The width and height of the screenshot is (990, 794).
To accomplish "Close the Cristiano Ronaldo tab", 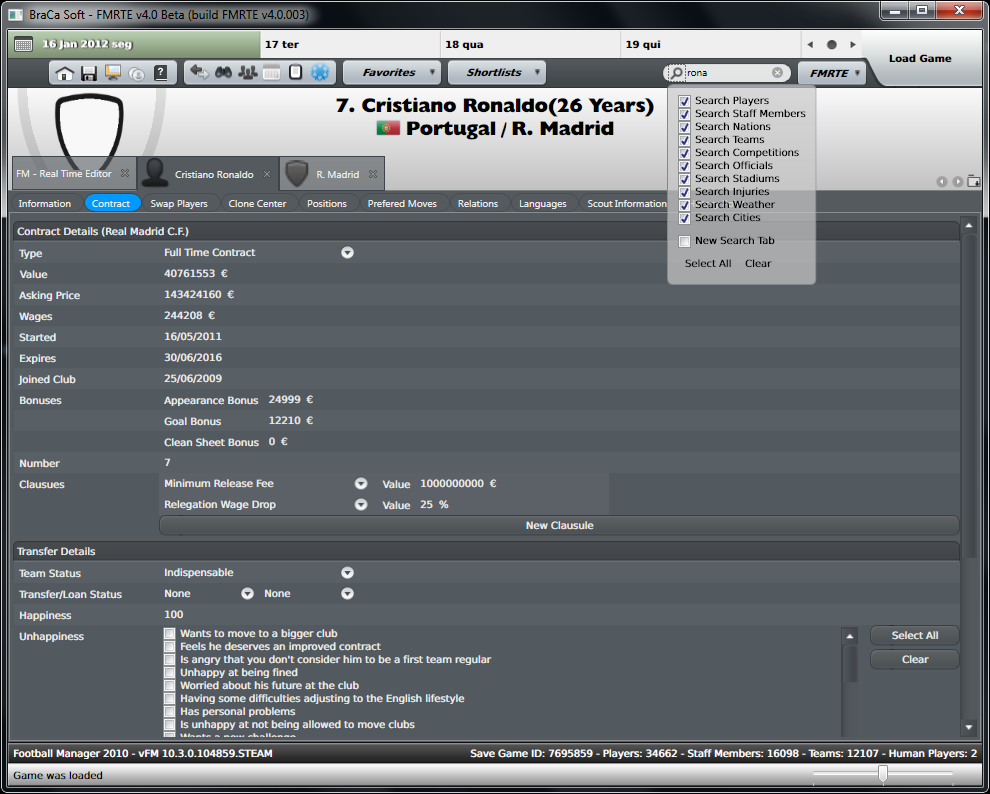I will click(x=267, y=174).
